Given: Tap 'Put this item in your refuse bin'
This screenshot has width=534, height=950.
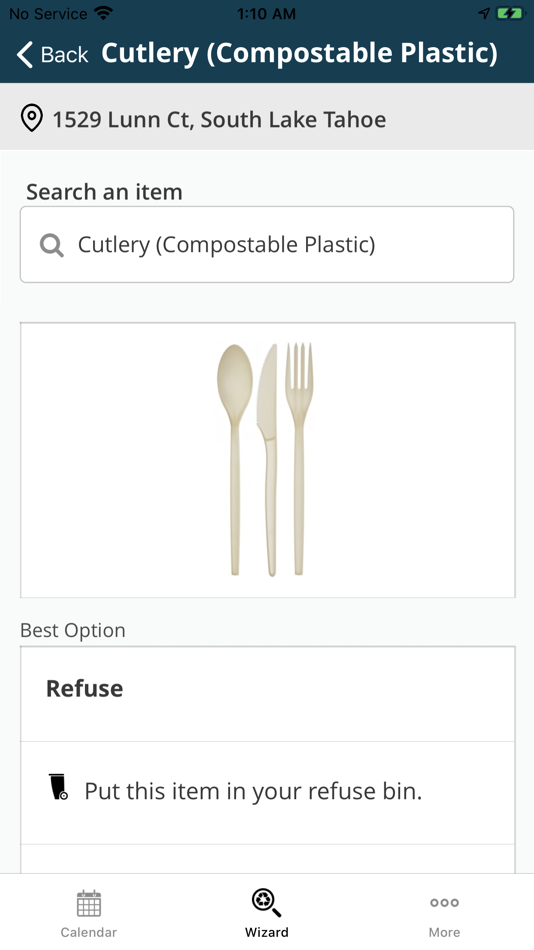Looking at the screenshot, I should tap(253, 791).
